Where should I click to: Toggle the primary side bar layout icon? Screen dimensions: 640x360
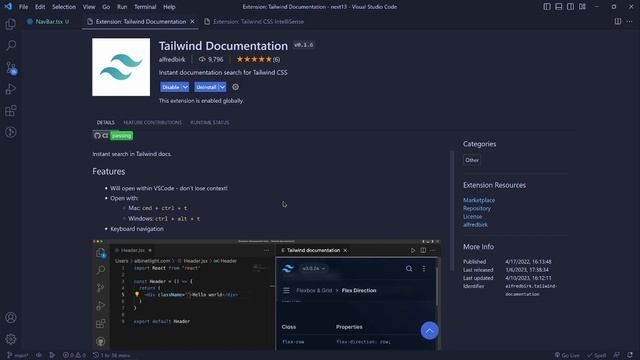547,7
